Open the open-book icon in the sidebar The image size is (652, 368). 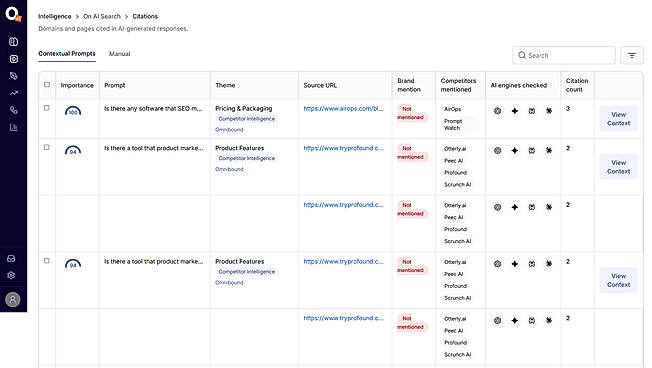pyautogui.click(x=13, y=42)
